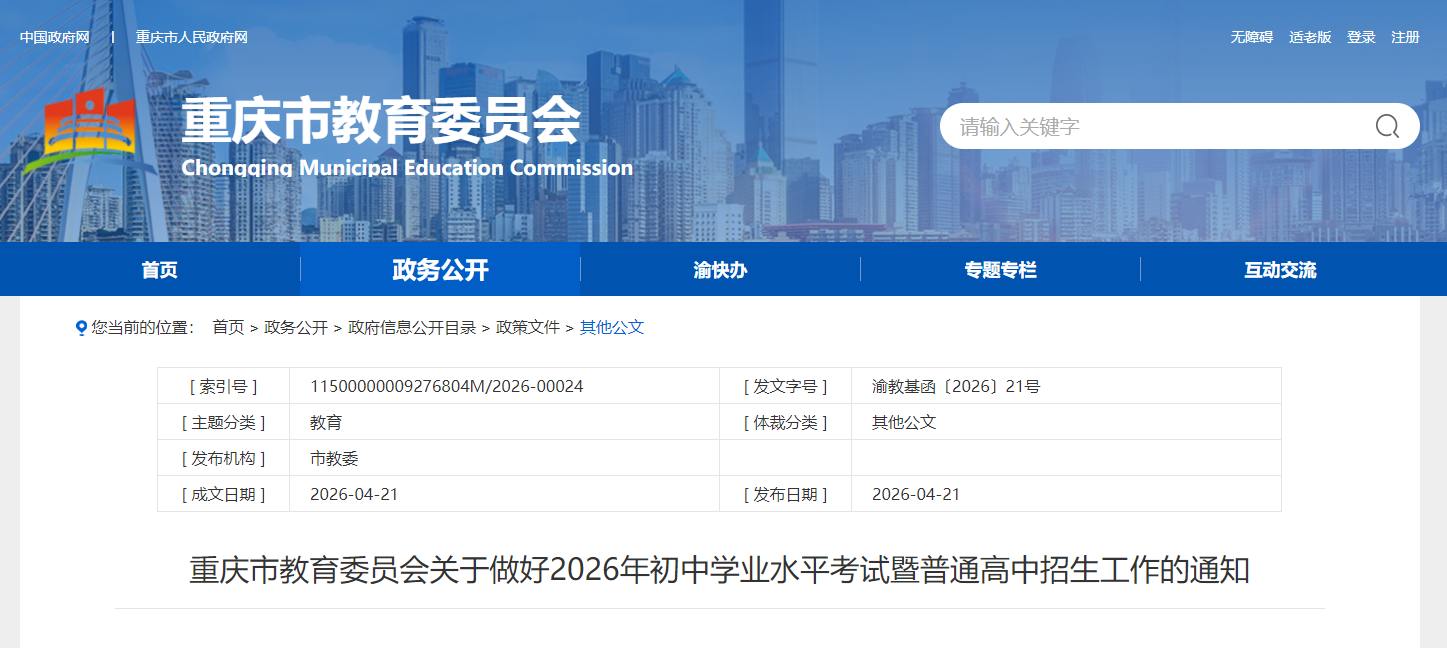The width and height of the screenshot is (1447, 648).
Task: Open the 专题专栏 navigation item
Action: [x=1000, y=270]
